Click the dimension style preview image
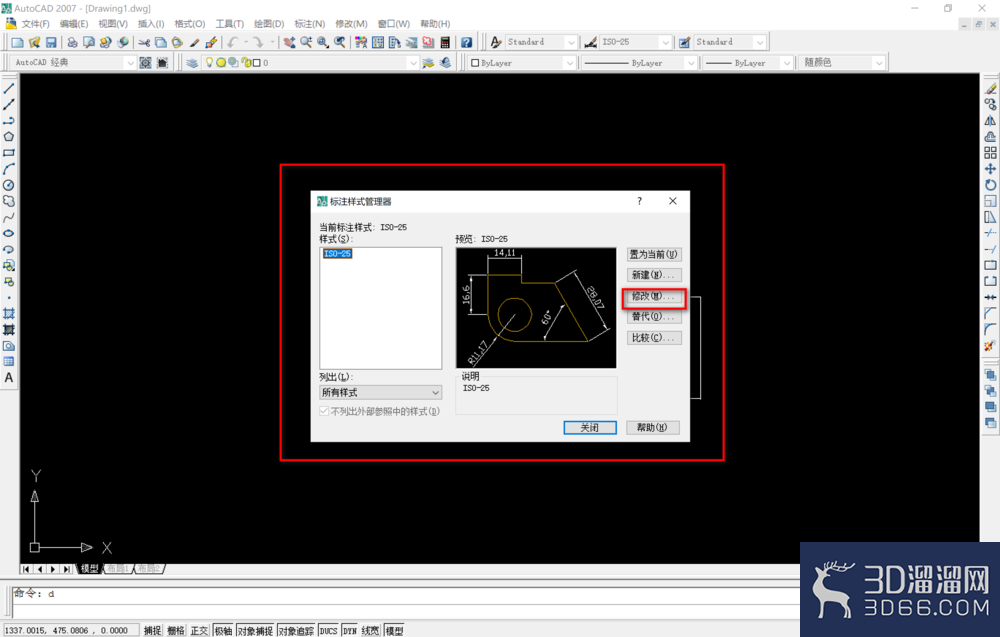This screenshot has width=1000, height=637. point(536,308)
